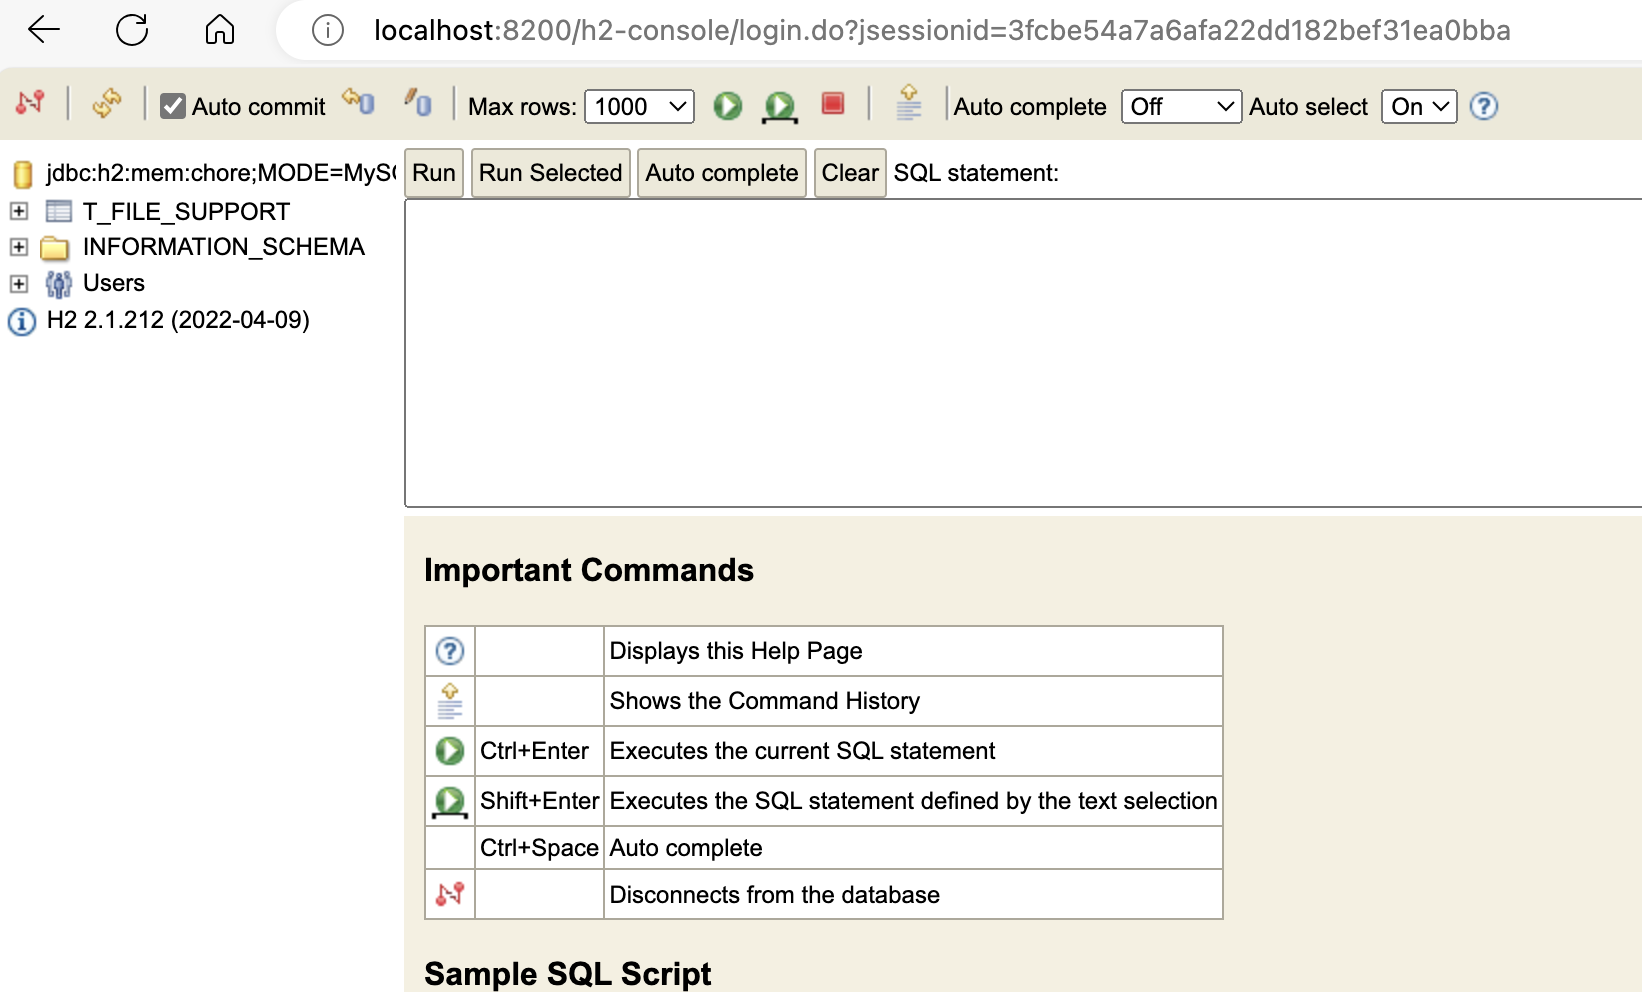Click the Commit transaction icon
Image resolution: width=1642 pixels, height=992 pixels.
click(x=418, y=103)
